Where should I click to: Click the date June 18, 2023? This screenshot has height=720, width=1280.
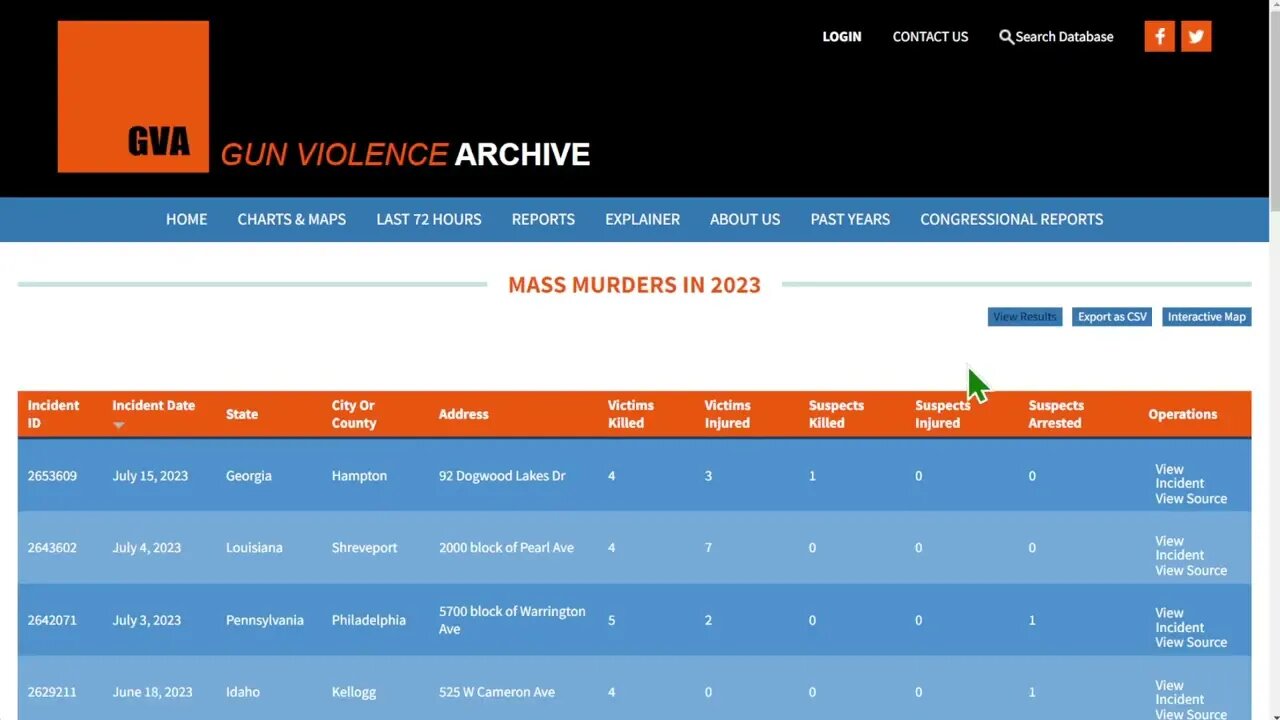[151, 692]
